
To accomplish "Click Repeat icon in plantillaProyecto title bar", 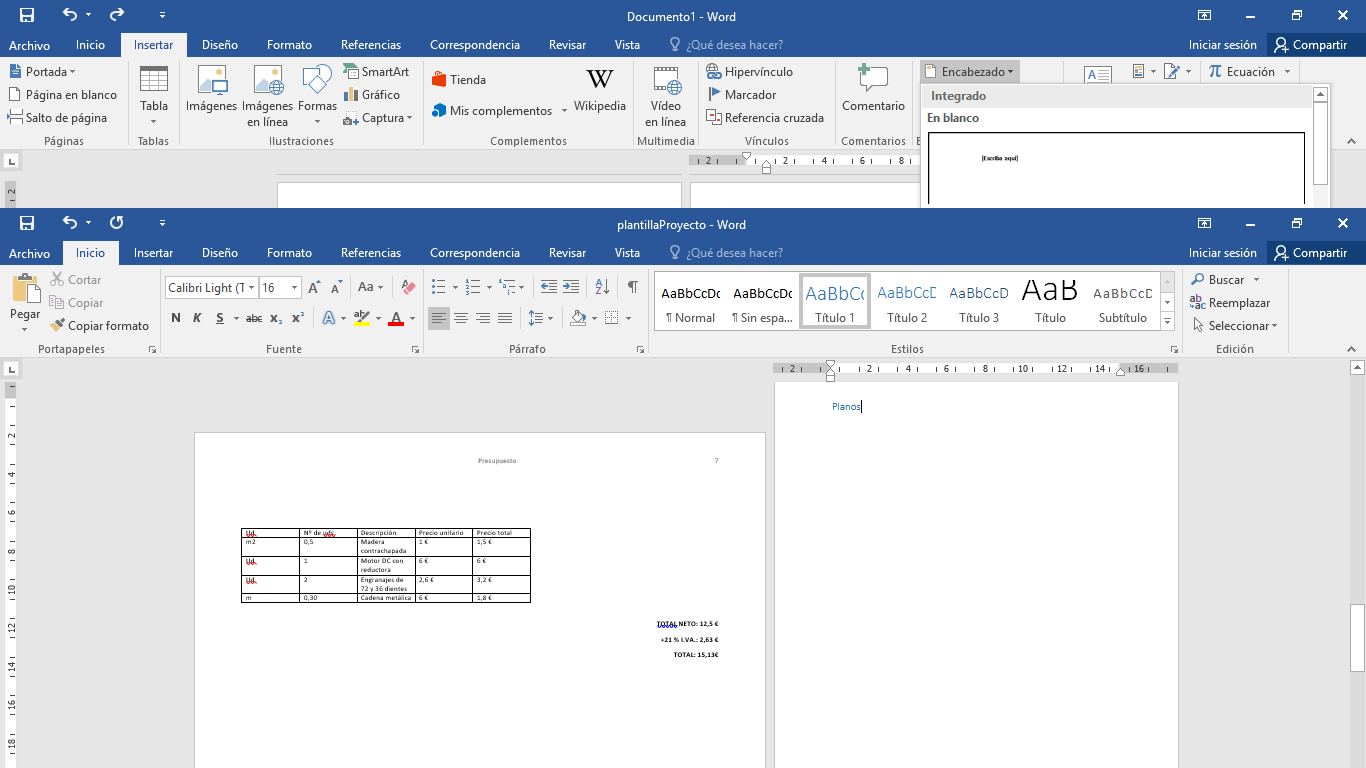I will pos(116,223).
